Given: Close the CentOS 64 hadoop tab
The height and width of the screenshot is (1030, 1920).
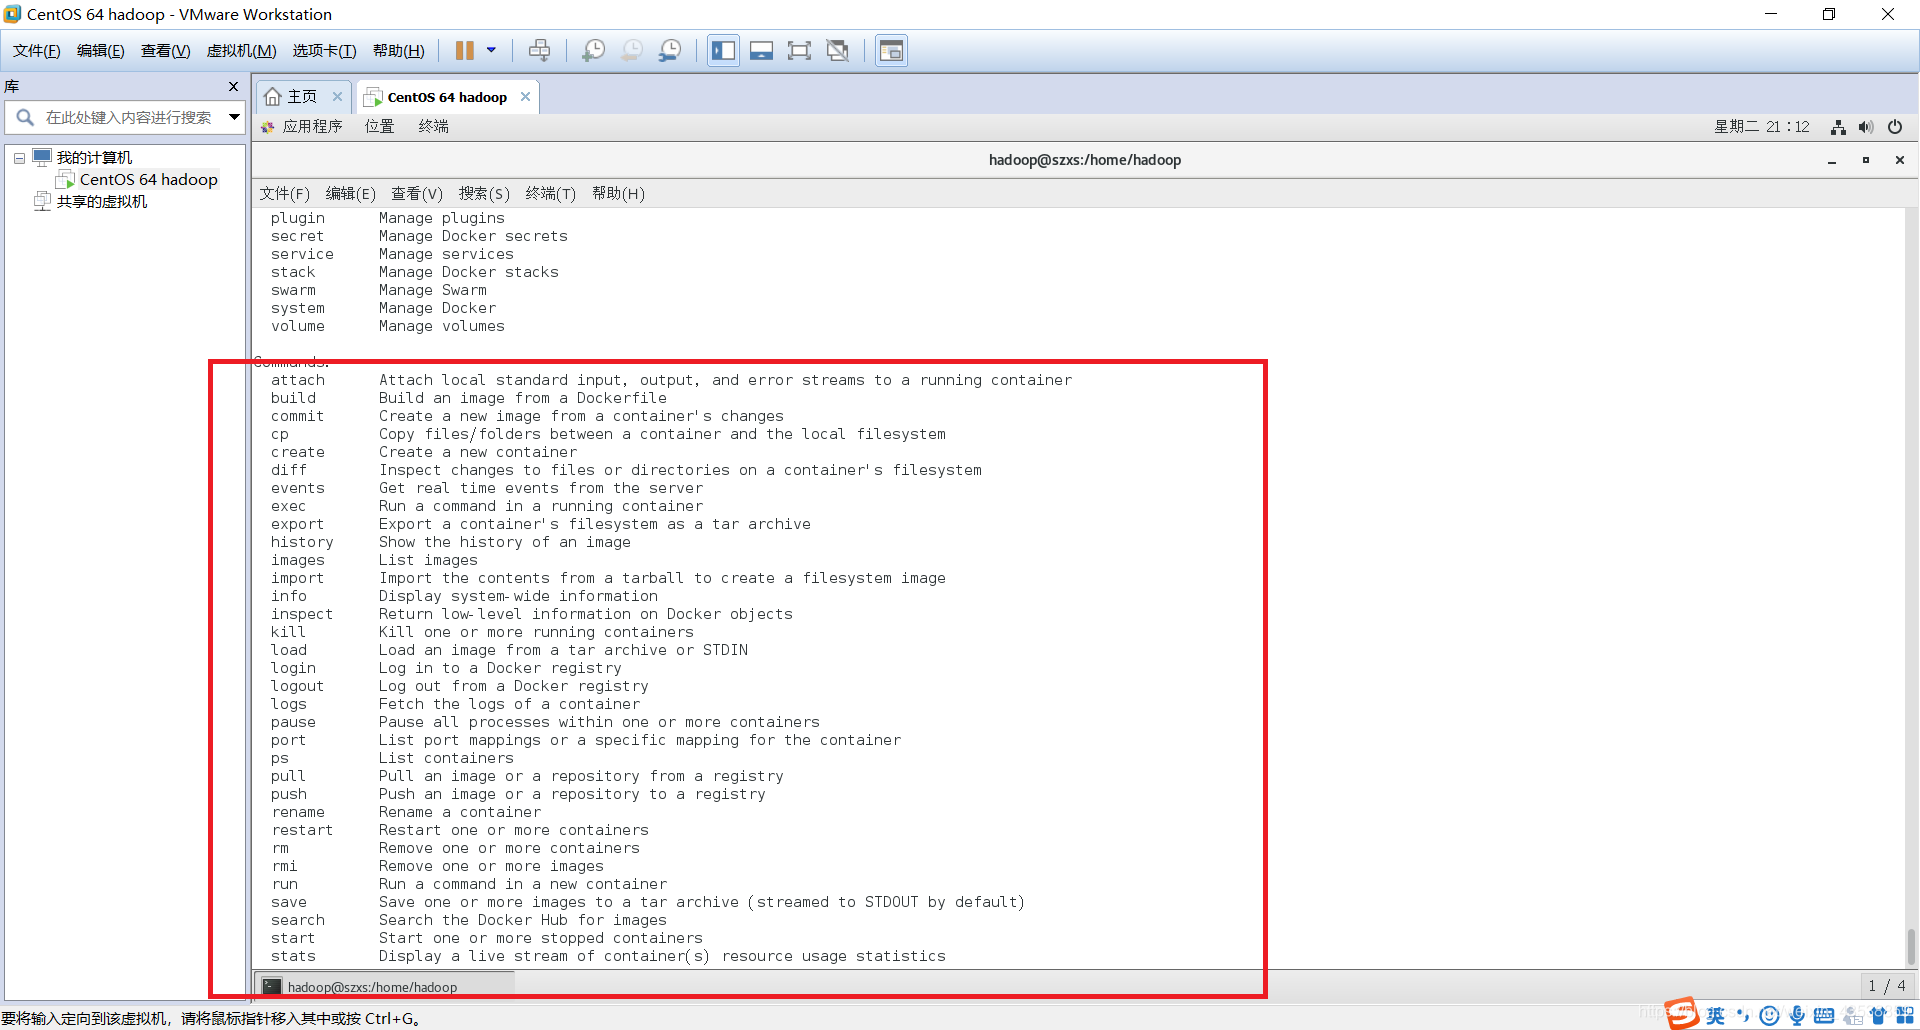Looking at the screenshot, I should tap(525, 97).
